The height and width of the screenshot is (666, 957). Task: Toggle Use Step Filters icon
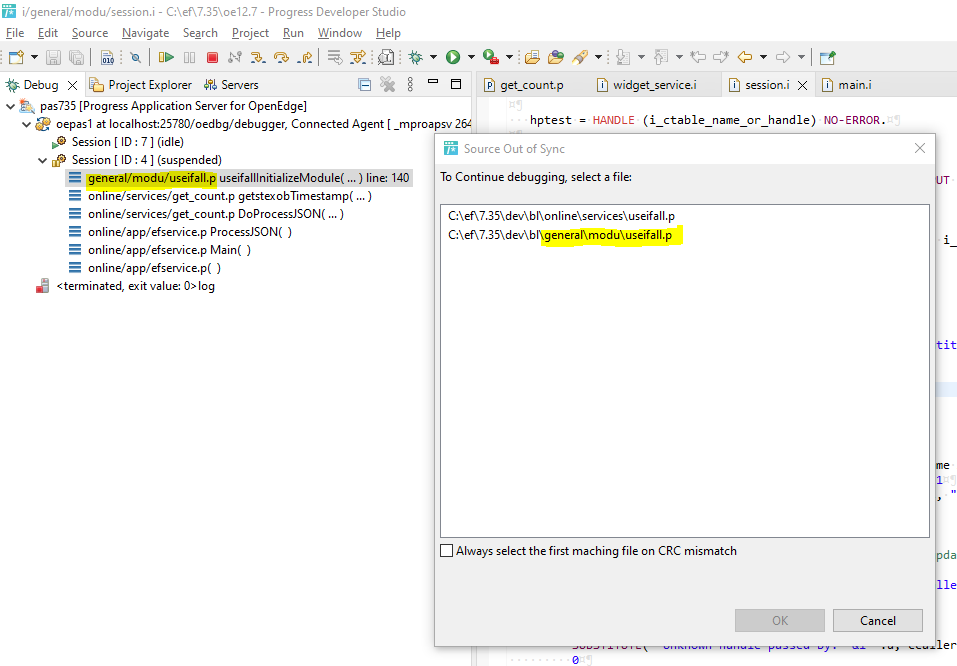pyautogui.click(x=358, y=57)
